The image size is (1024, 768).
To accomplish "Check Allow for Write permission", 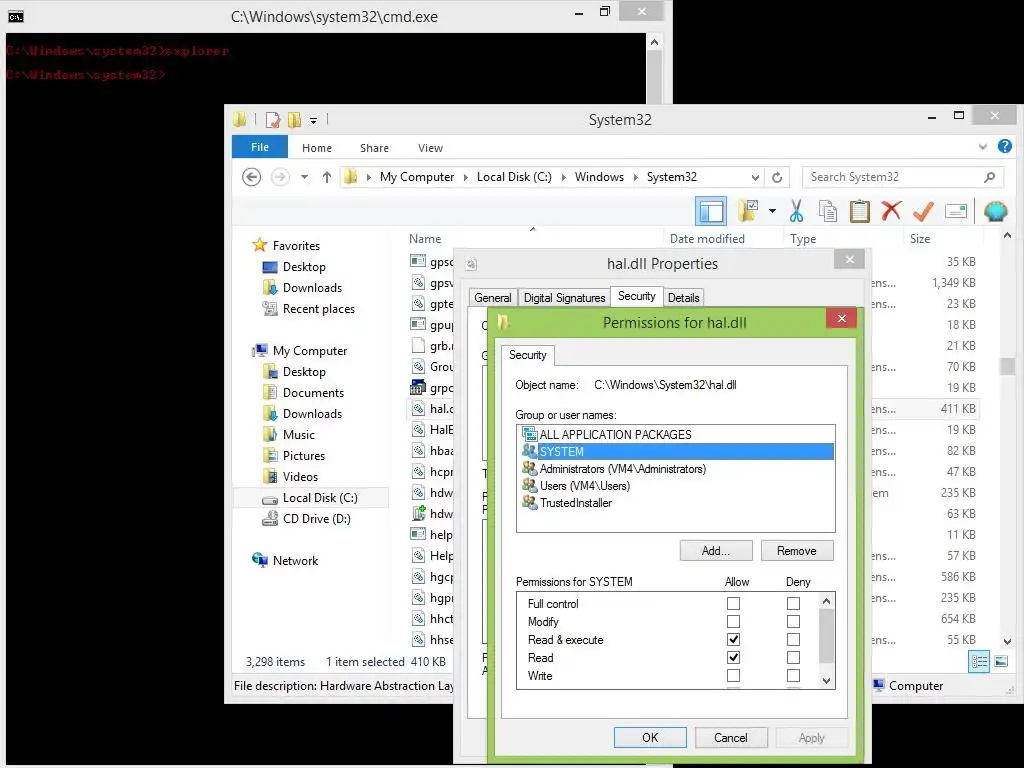I will (x=733, y=676).
